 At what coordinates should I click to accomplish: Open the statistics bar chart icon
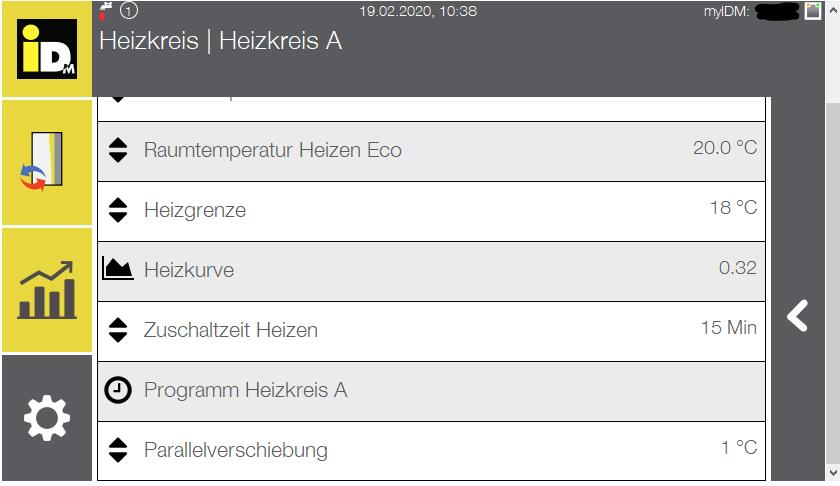click(47, 290)
